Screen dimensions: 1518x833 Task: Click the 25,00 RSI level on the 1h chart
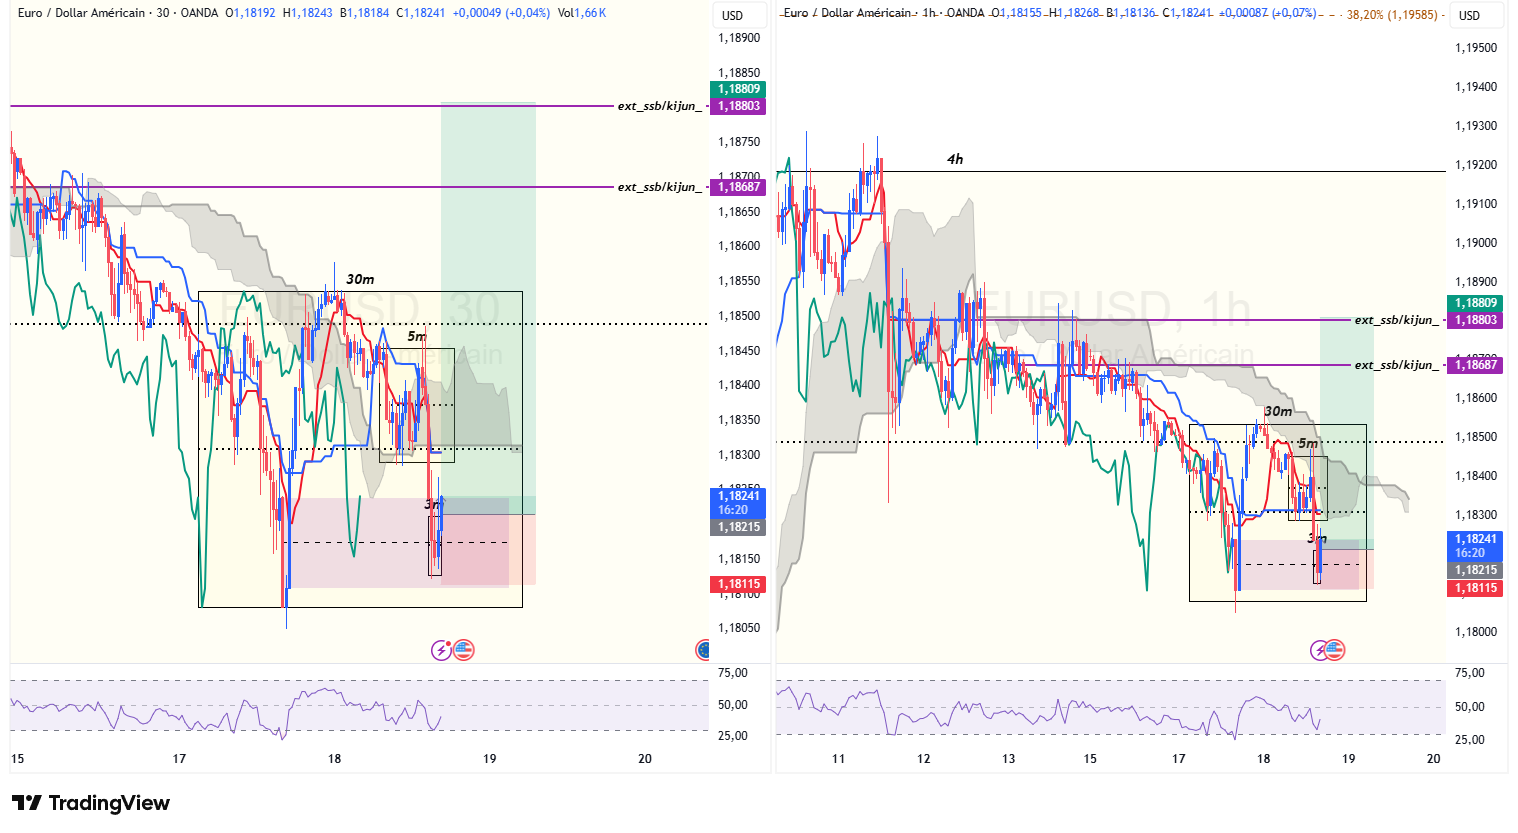point(1469,740)
